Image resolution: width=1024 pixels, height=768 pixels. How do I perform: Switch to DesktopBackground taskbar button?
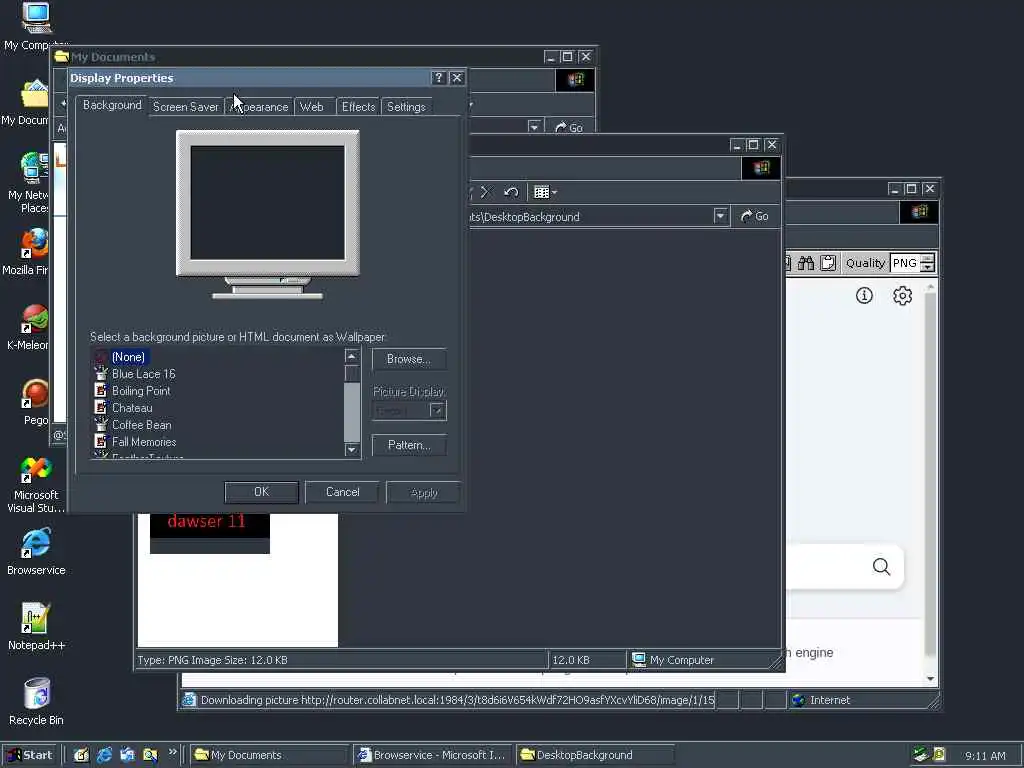595,755
